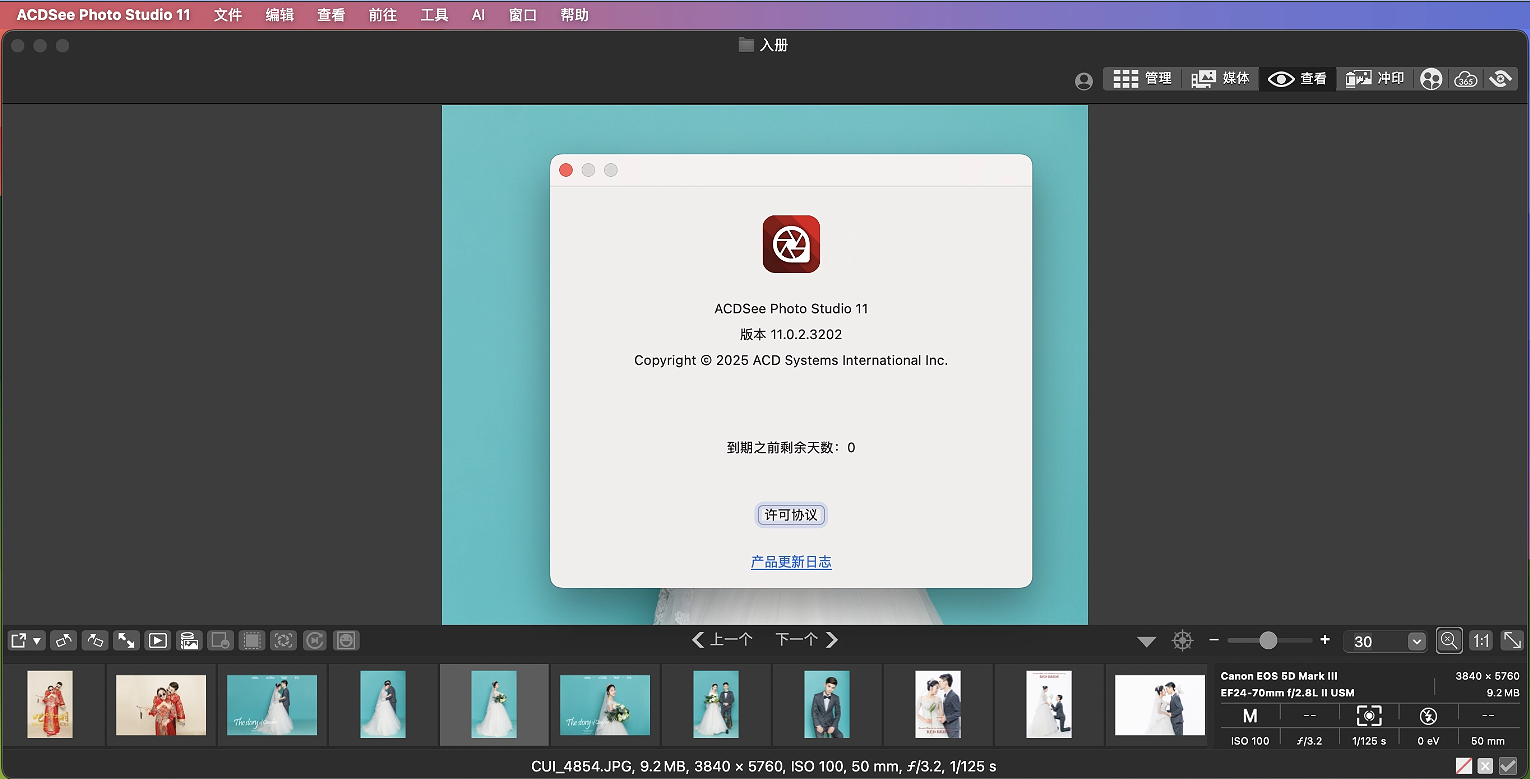This screenshot has width=1530, height=779.
Task: Switch to the 管理 mode tab
Action: pyautogui.click(x=1142, y=78)
